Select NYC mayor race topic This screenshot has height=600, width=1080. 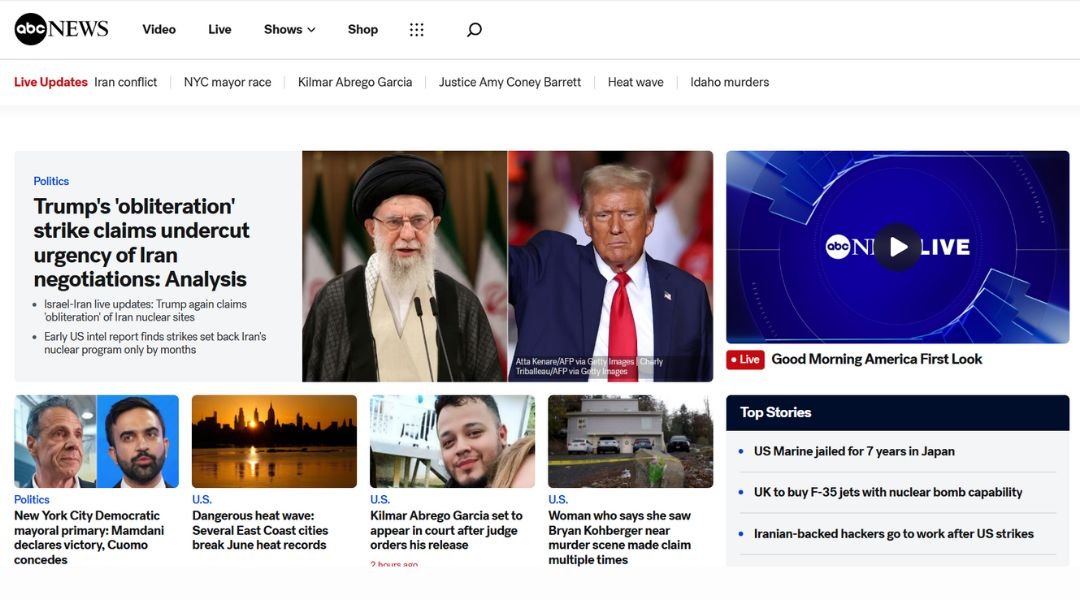point(227,82)
